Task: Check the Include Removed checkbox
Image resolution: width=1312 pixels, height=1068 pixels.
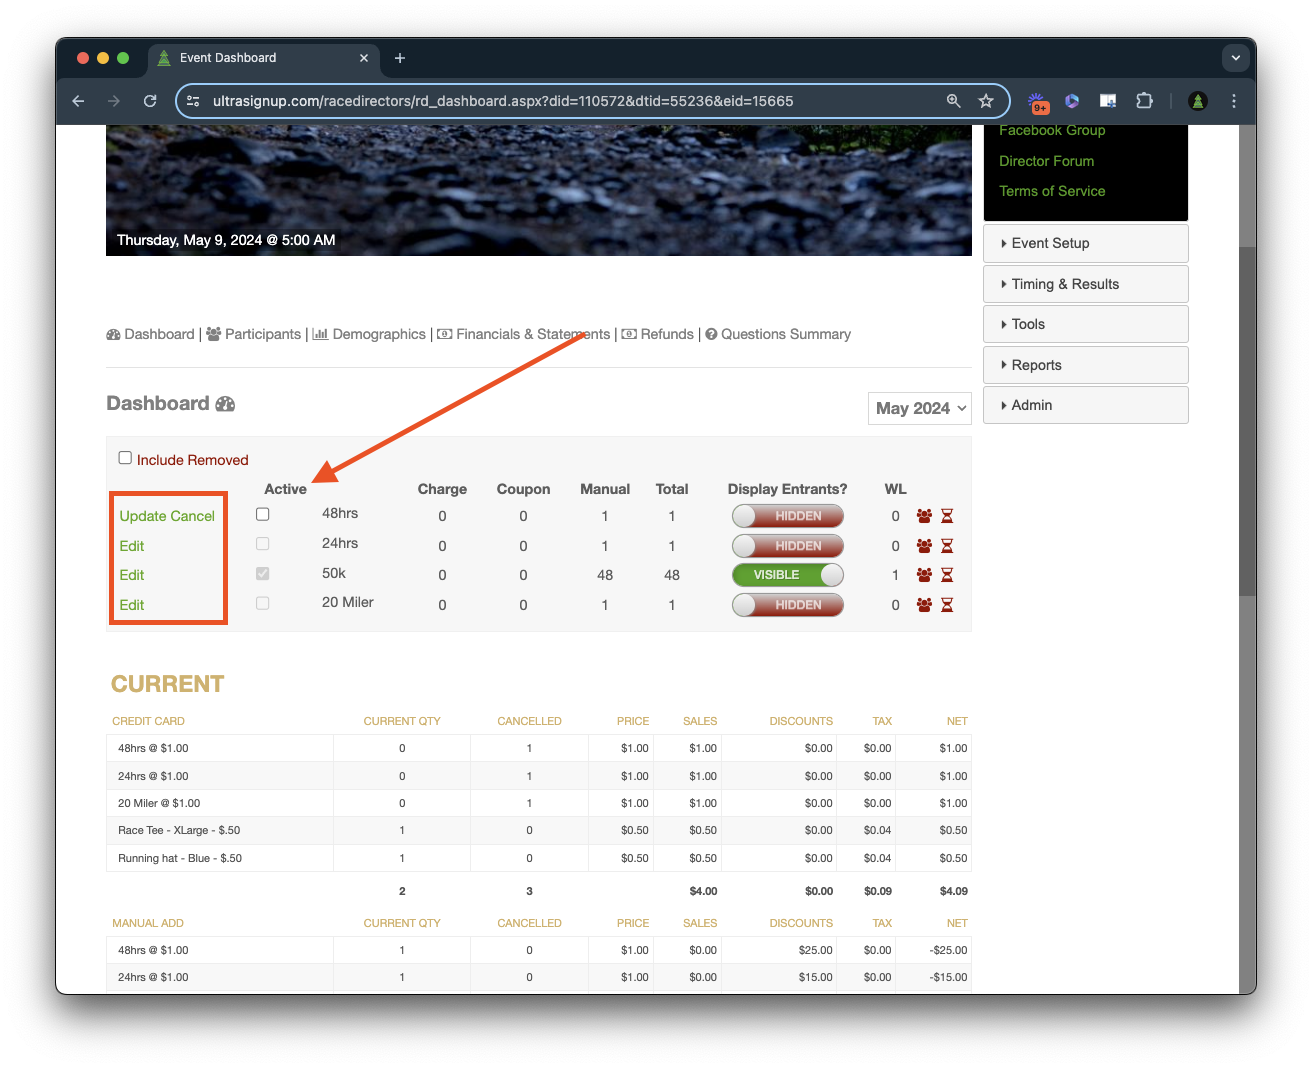Action: tap(125, 458)
